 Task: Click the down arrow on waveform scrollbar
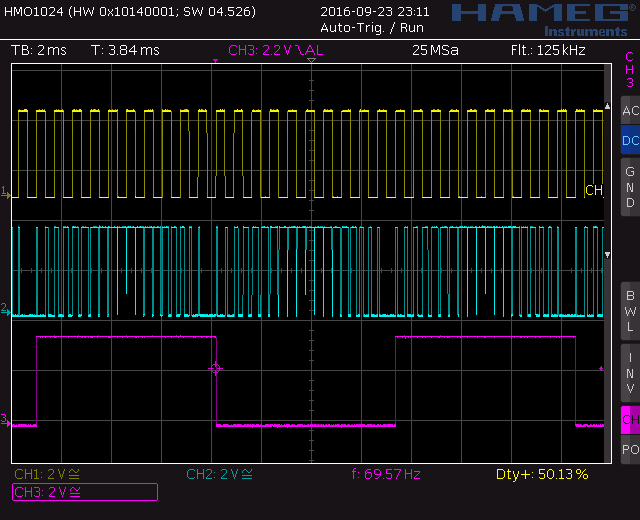607,255
